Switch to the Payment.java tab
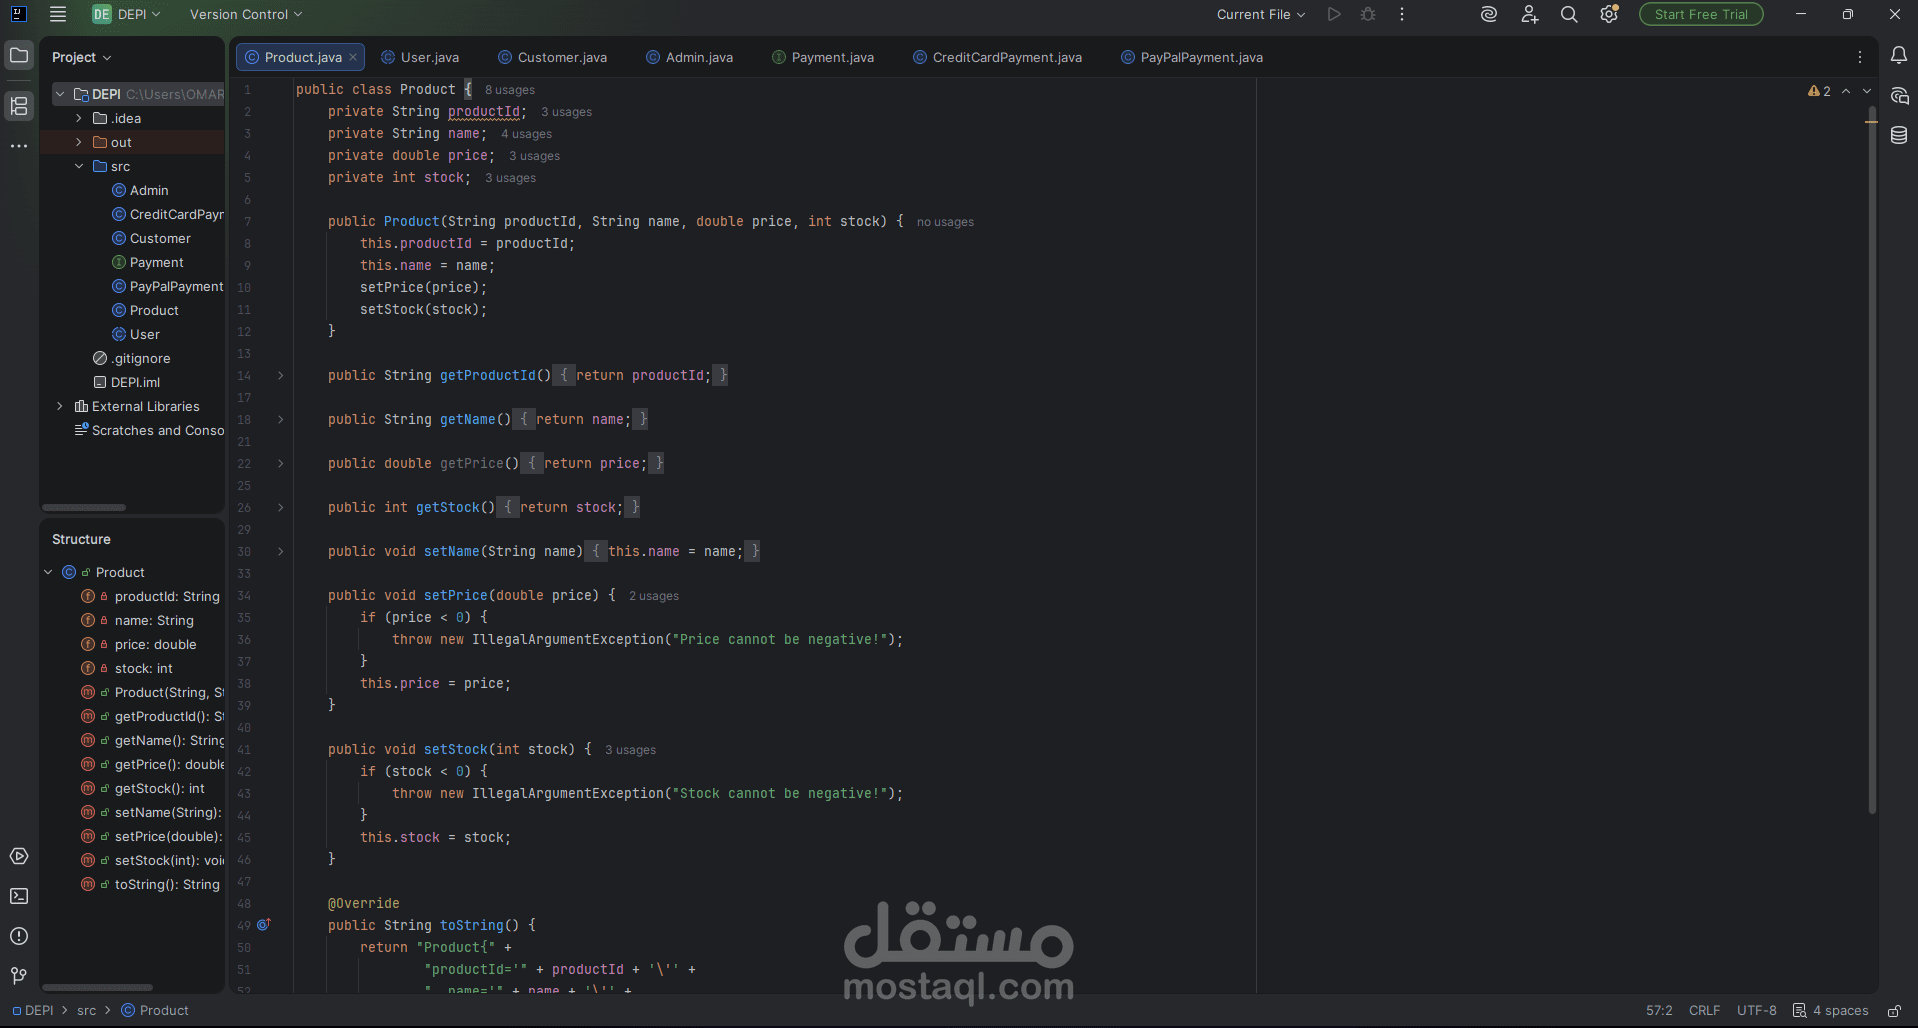 pos(823,57)
